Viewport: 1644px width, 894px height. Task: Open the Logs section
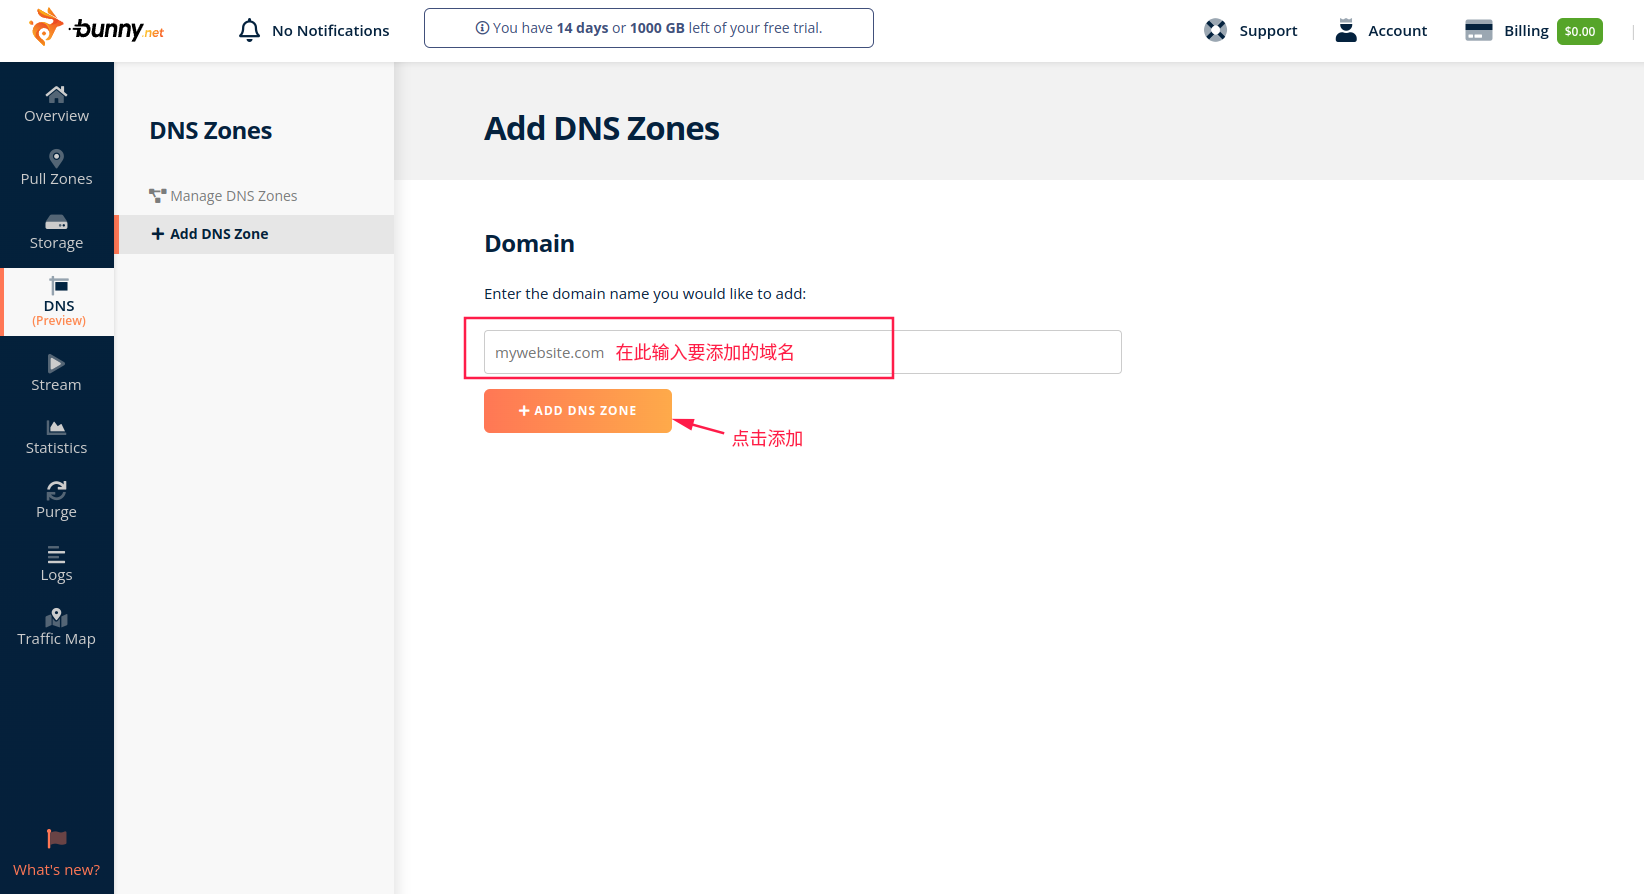(x=56, y=565)
